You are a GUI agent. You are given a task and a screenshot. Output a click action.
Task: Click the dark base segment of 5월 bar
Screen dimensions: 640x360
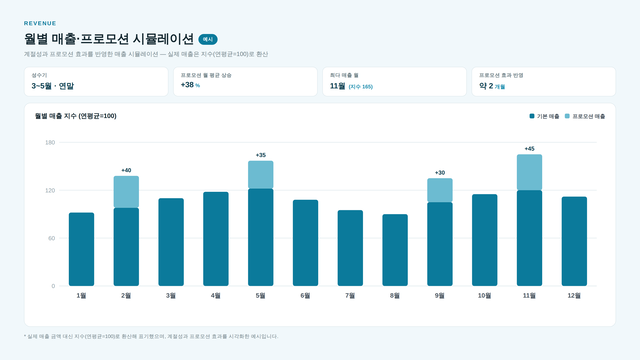click(x=261, y=237)
